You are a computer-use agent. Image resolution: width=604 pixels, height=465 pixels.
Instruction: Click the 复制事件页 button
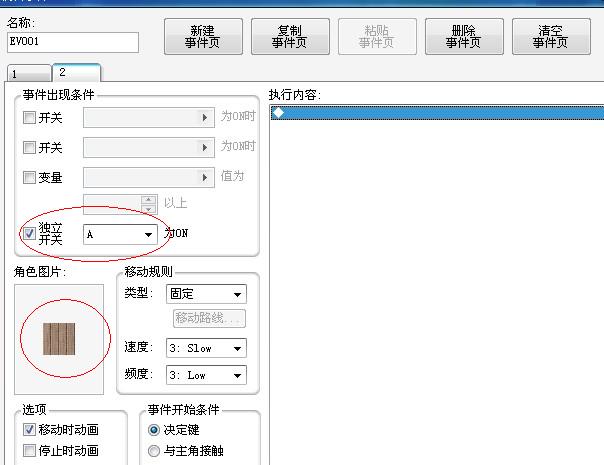290,37
